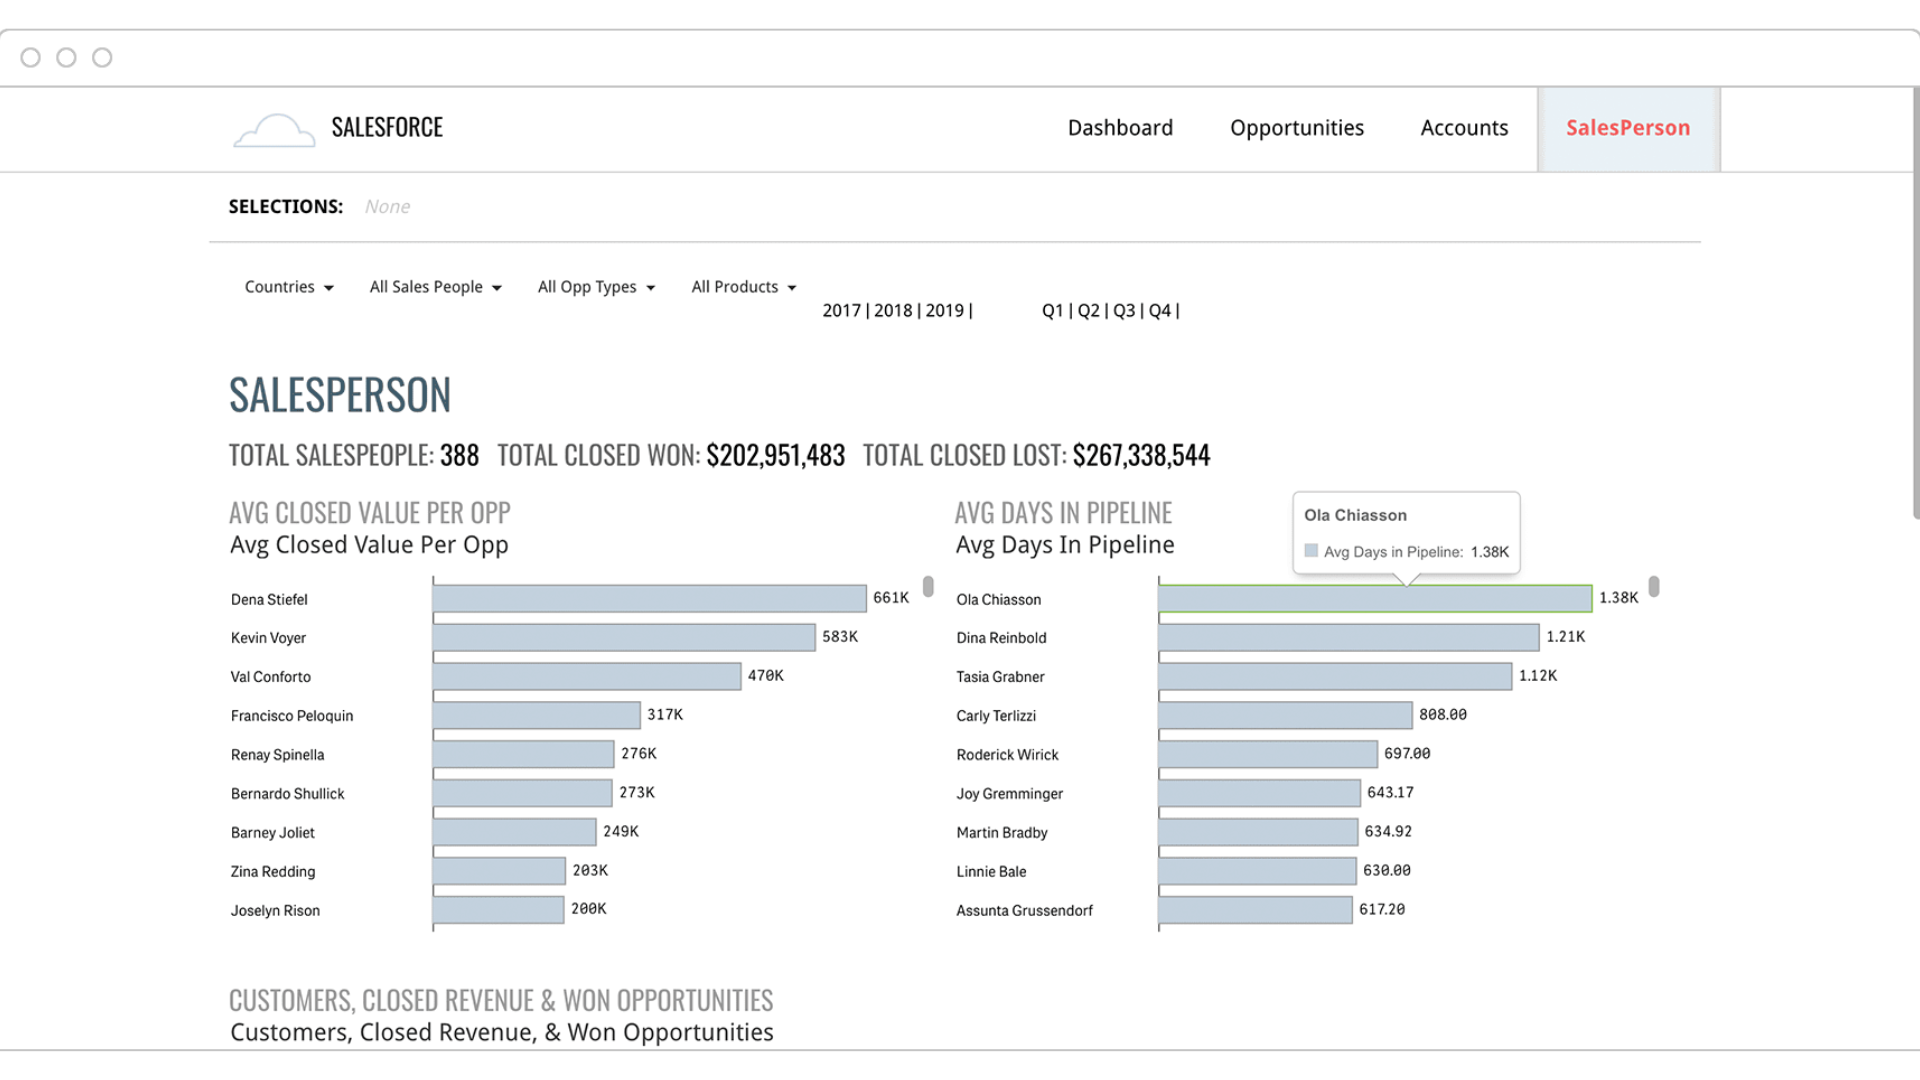Click the first window control circle

(x=31, y=58)
